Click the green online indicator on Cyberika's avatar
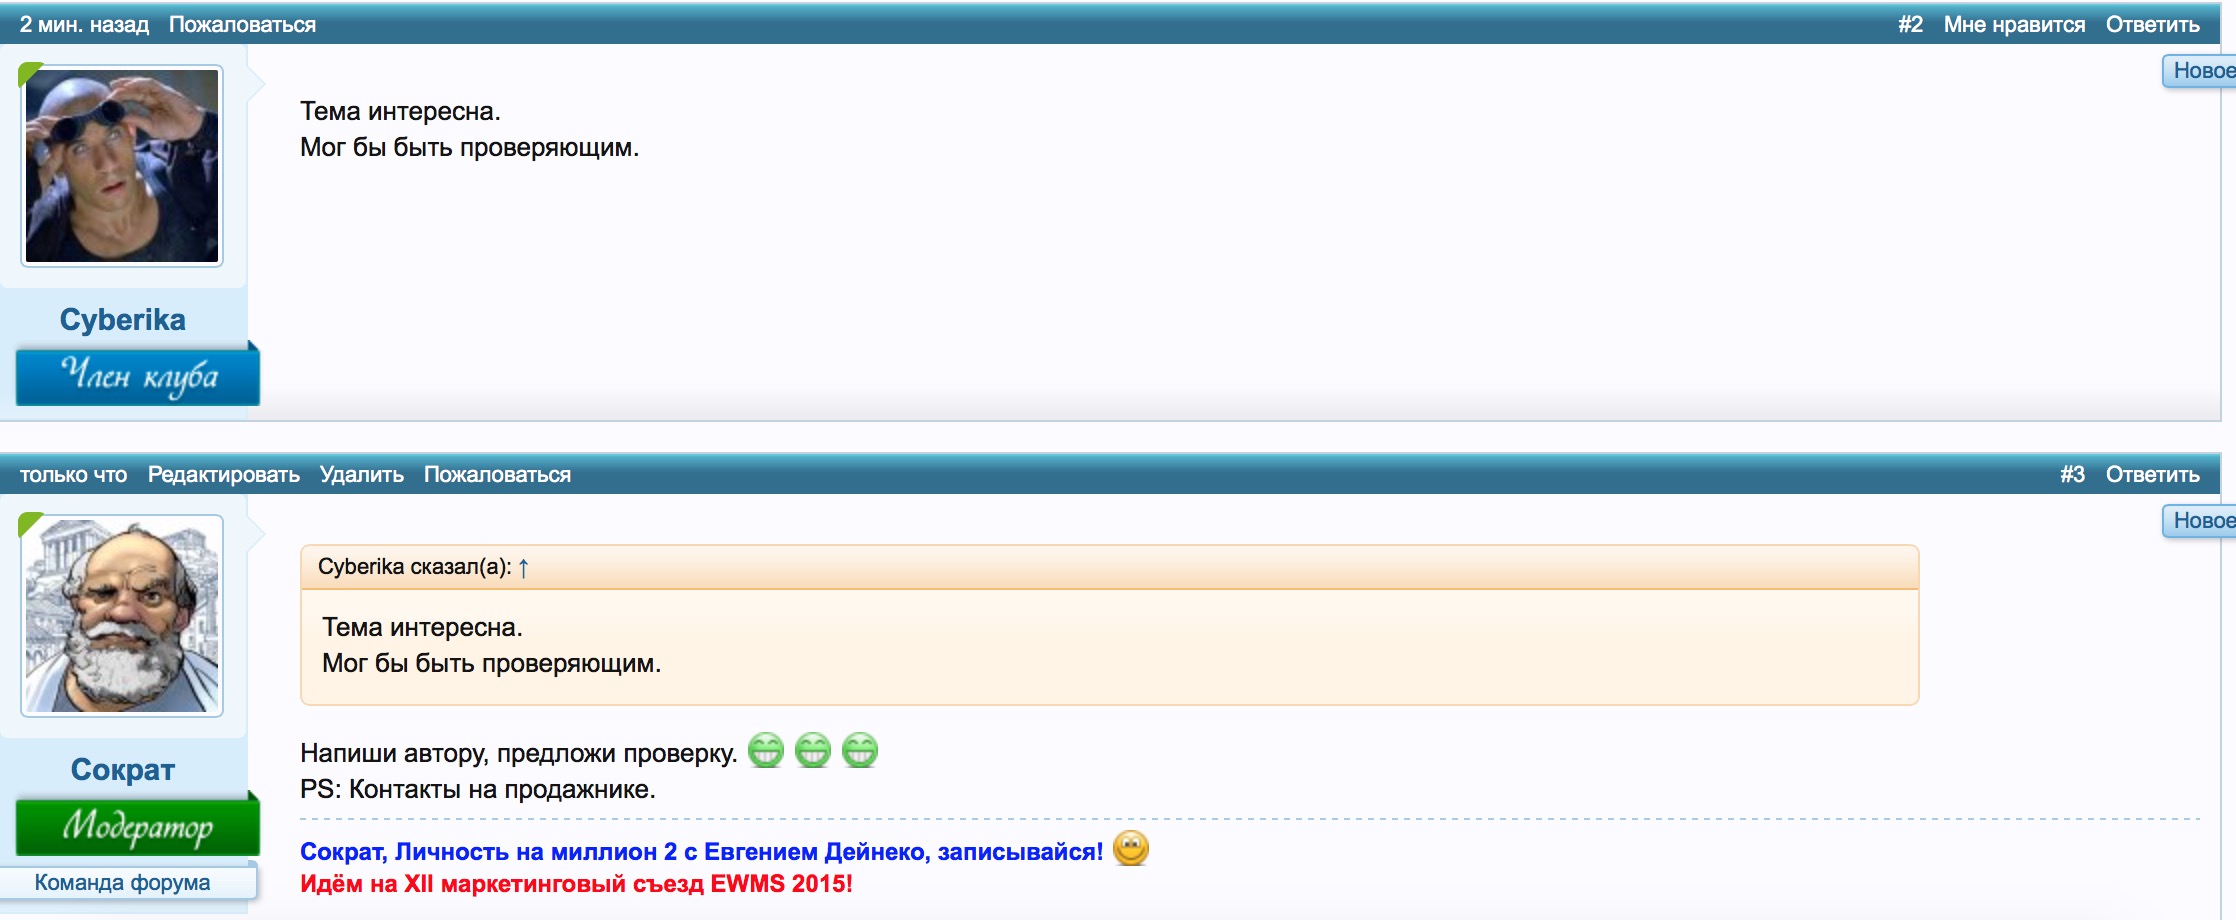Screen dimensions: 2236x920 click(x=30, y=74)
